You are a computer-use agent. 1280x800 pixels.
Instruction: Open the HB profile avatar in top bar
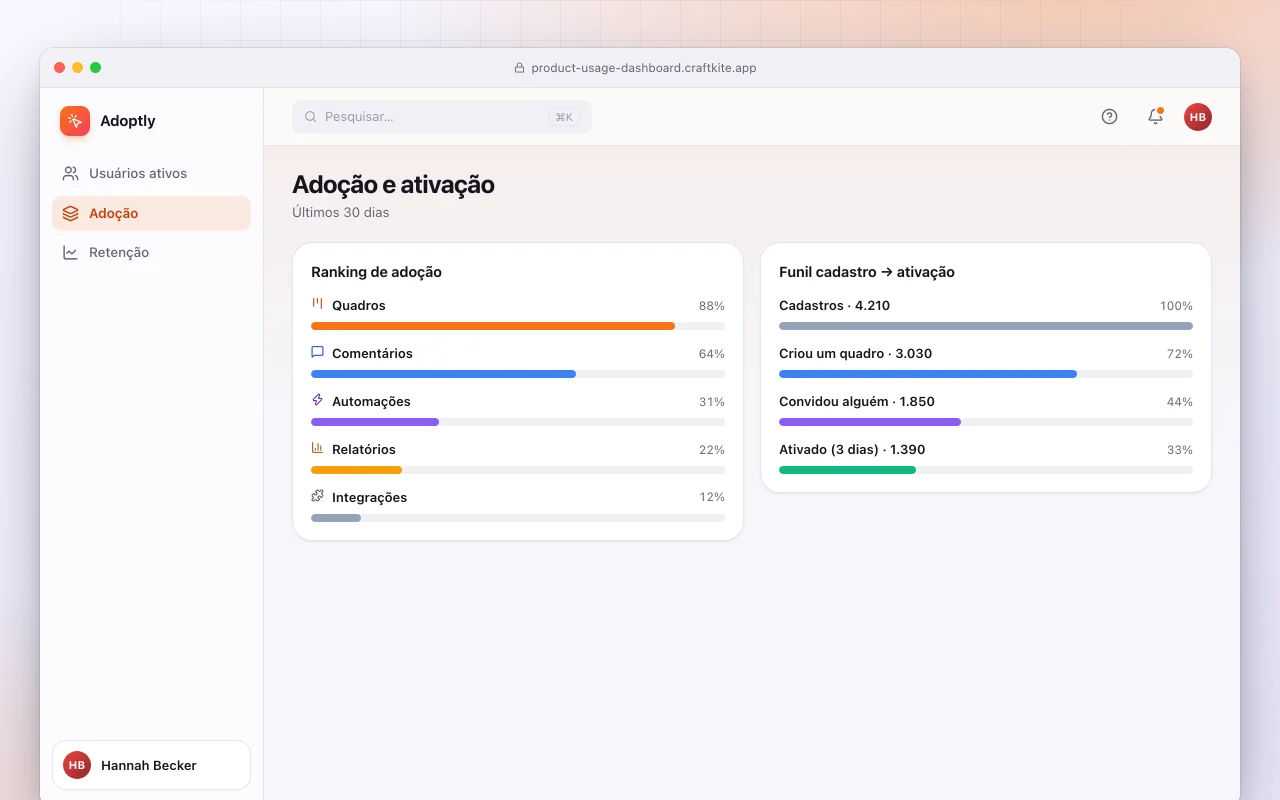1198,117
